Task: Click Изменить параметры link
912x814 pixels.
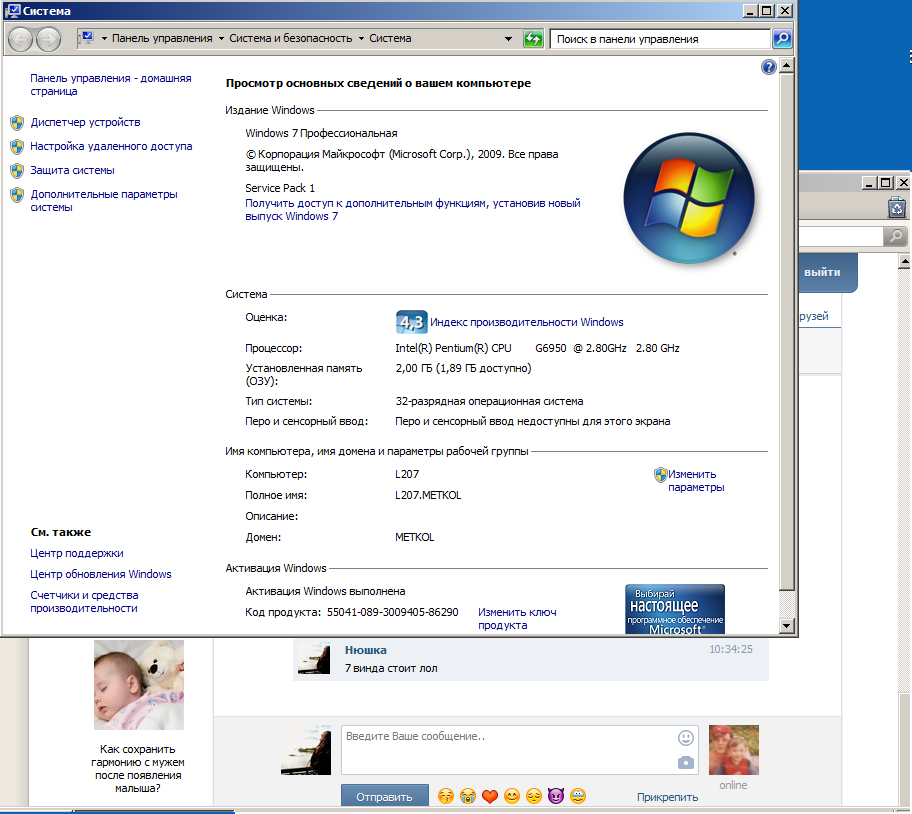Action: tap(696, 481)
